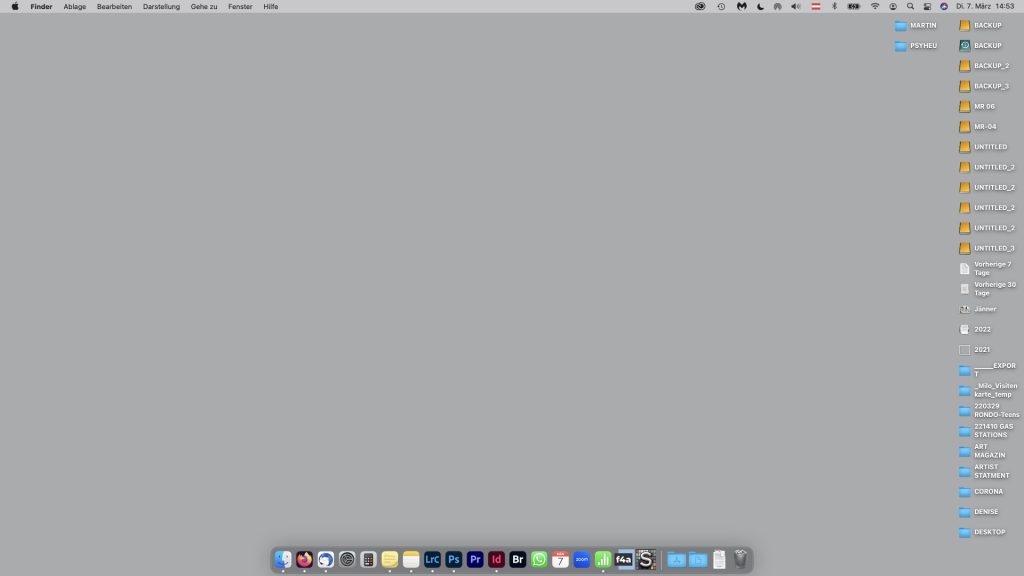The height and width of the screenshot is (576, 1024).
Task: Open Firefox from the Dock
Action: pos(304,560)
